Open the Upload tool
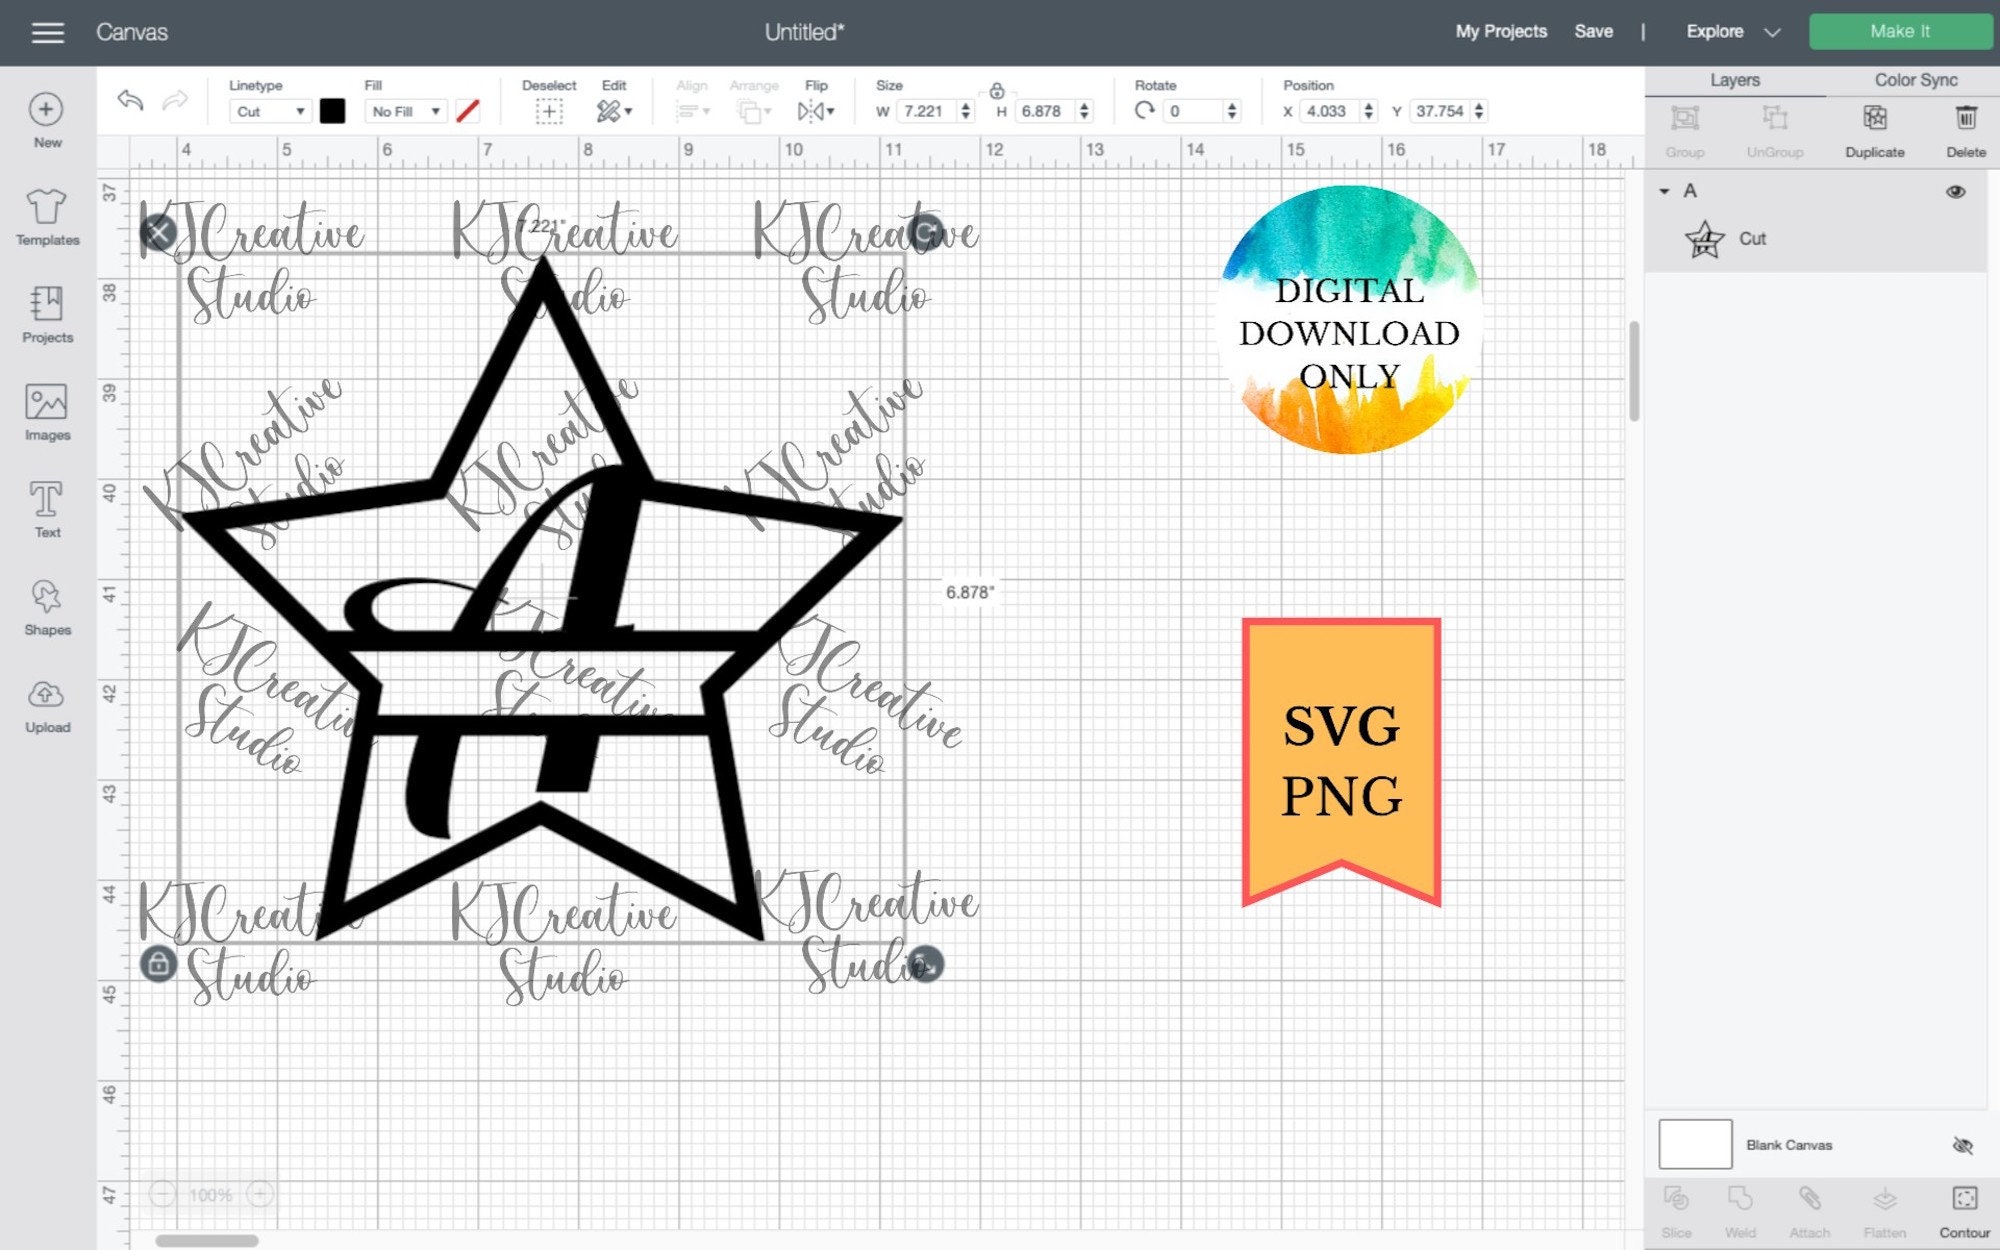The height and width of the screenshot is (1250, 2000). 45,703
